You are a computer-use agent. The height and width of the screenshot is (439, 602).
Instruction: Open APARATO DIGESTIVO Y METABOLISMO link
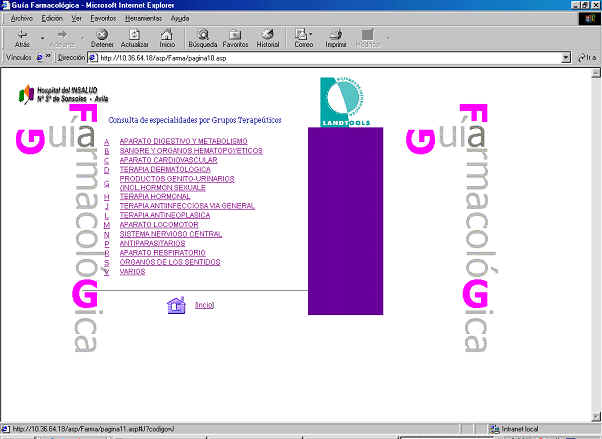coord(183,142)
